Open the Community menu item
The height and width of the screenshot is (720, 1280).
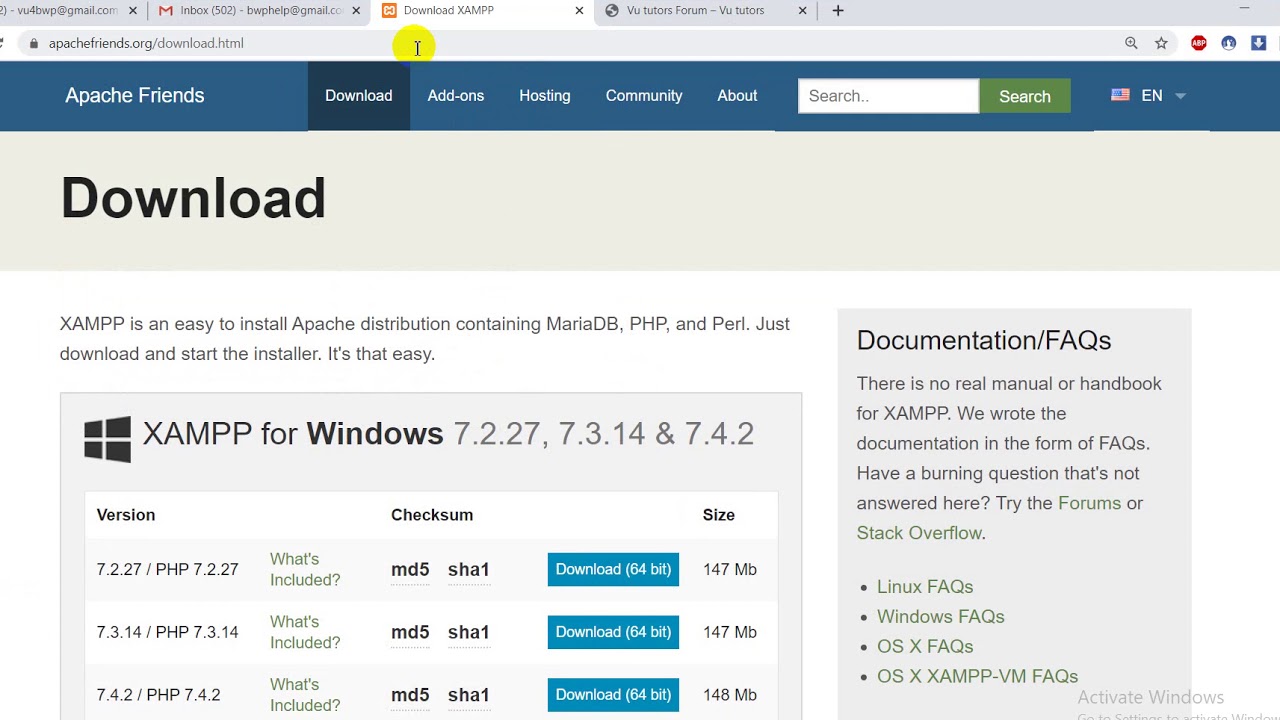point(644,96)
